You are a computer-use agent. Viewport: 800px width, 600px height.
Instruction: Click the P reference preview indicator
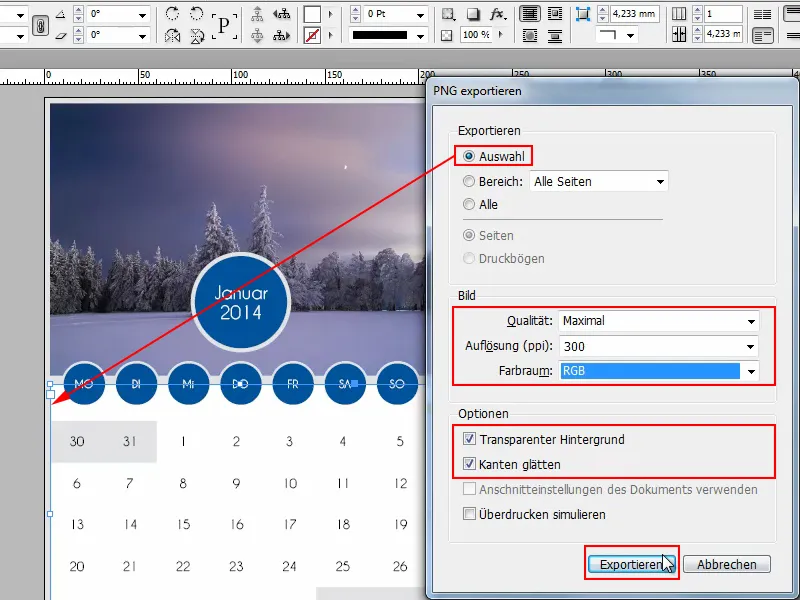(x=224, y=25)
